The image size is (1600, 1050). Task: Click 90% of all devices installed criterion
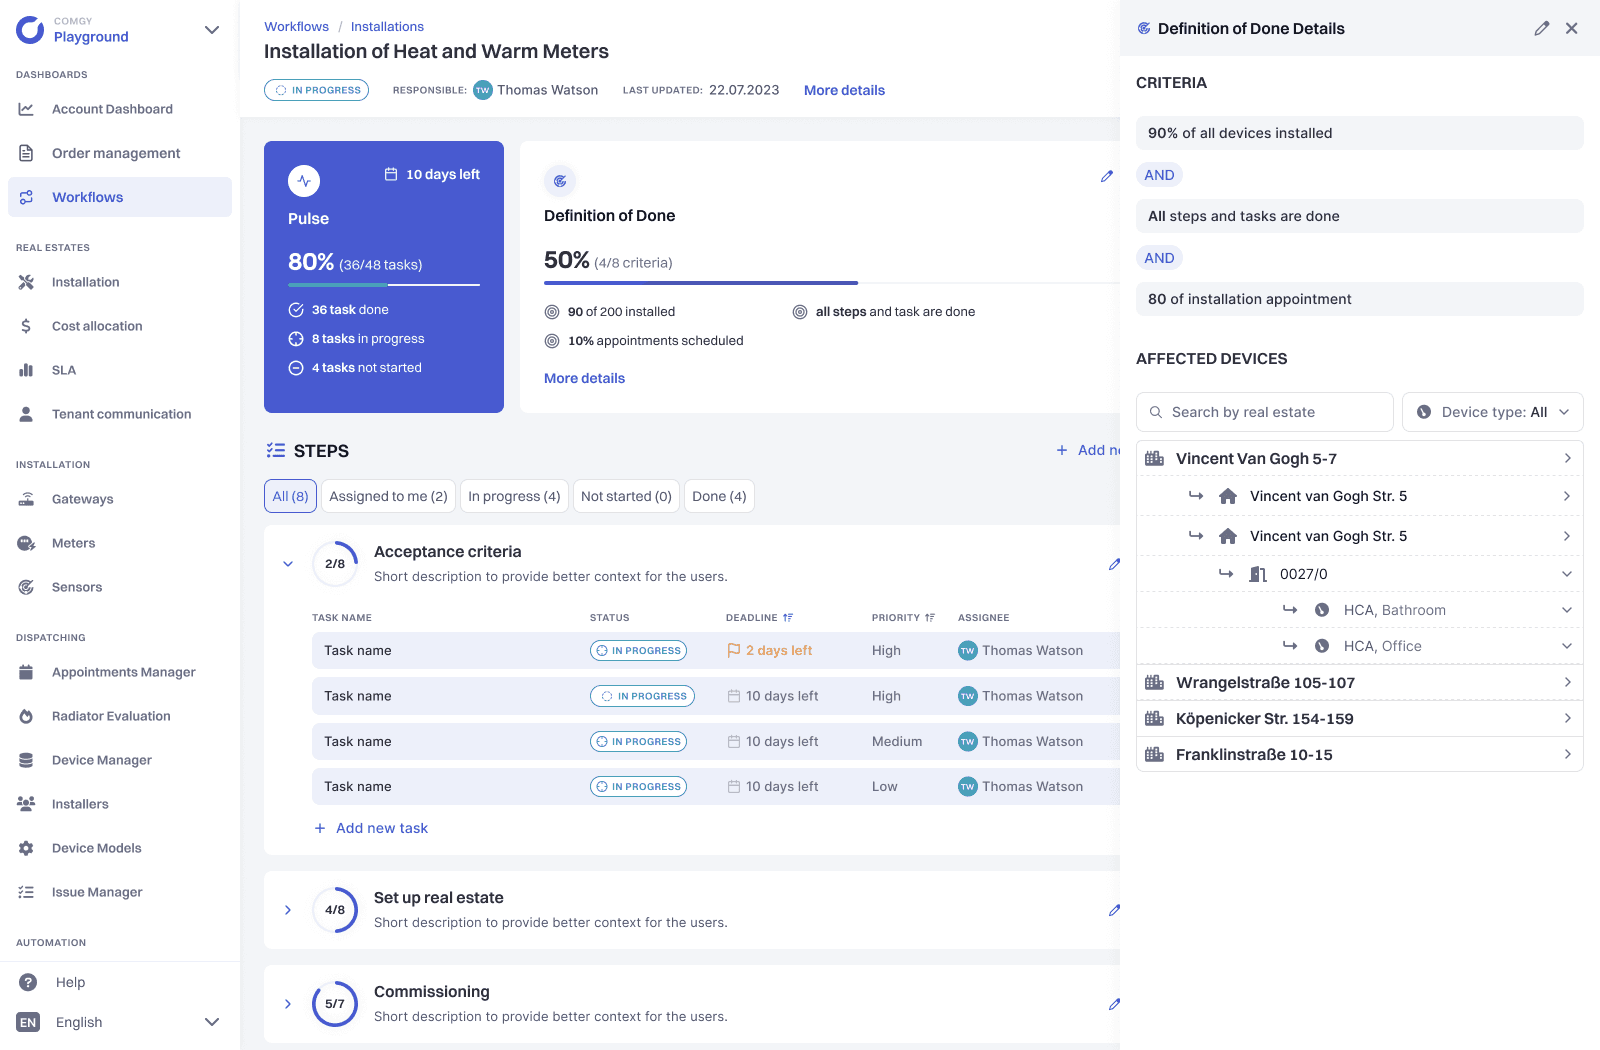(1360, 133)
